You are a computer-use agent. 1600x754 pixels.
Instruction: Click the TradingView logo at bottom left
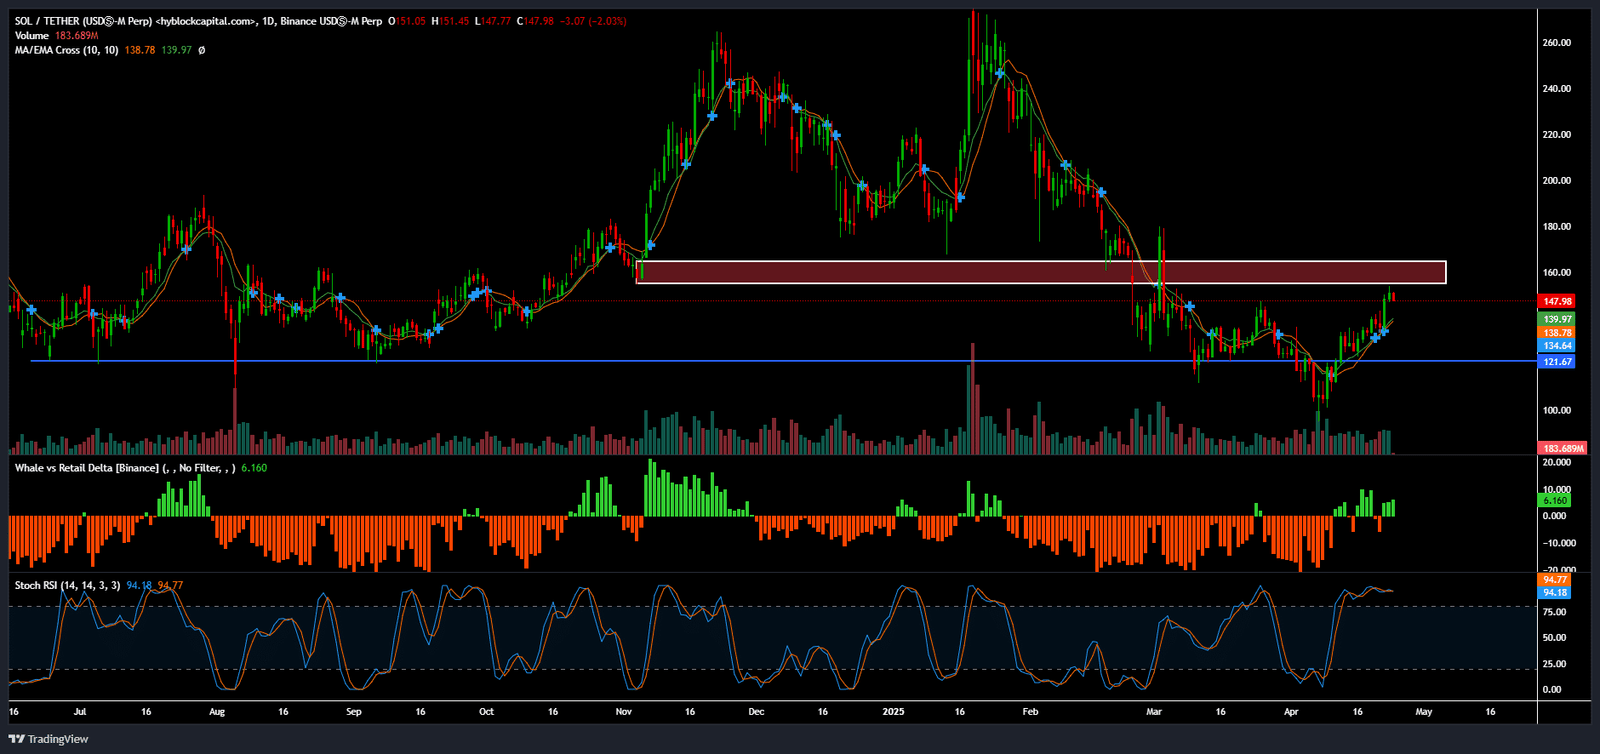pos(48,739)
